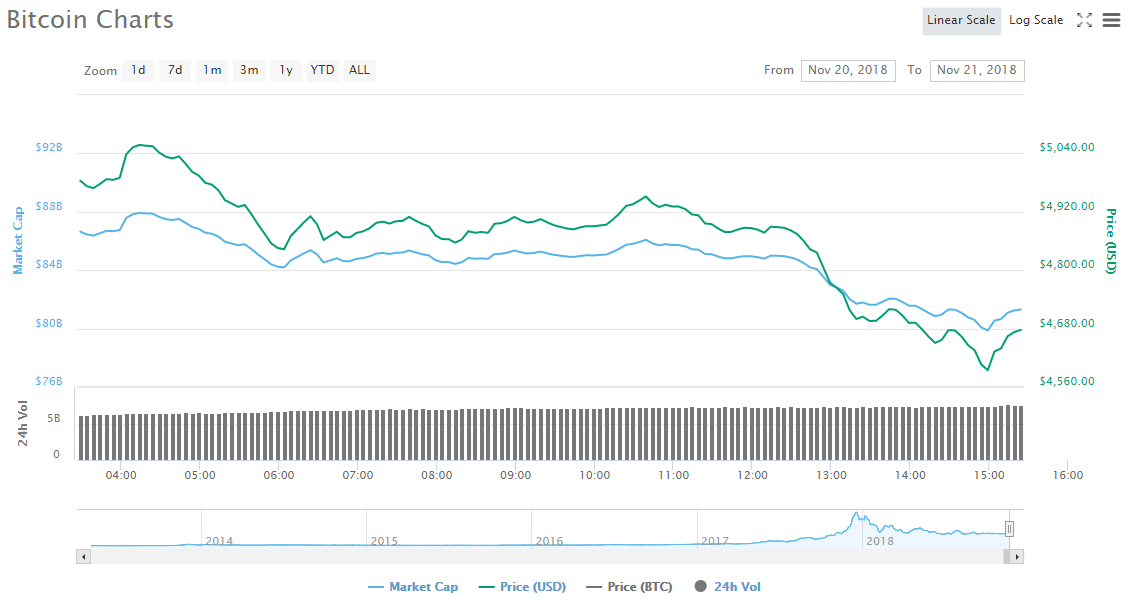Click the $92B market cap label
This screenshot has height=604, width=1140.
49,148
